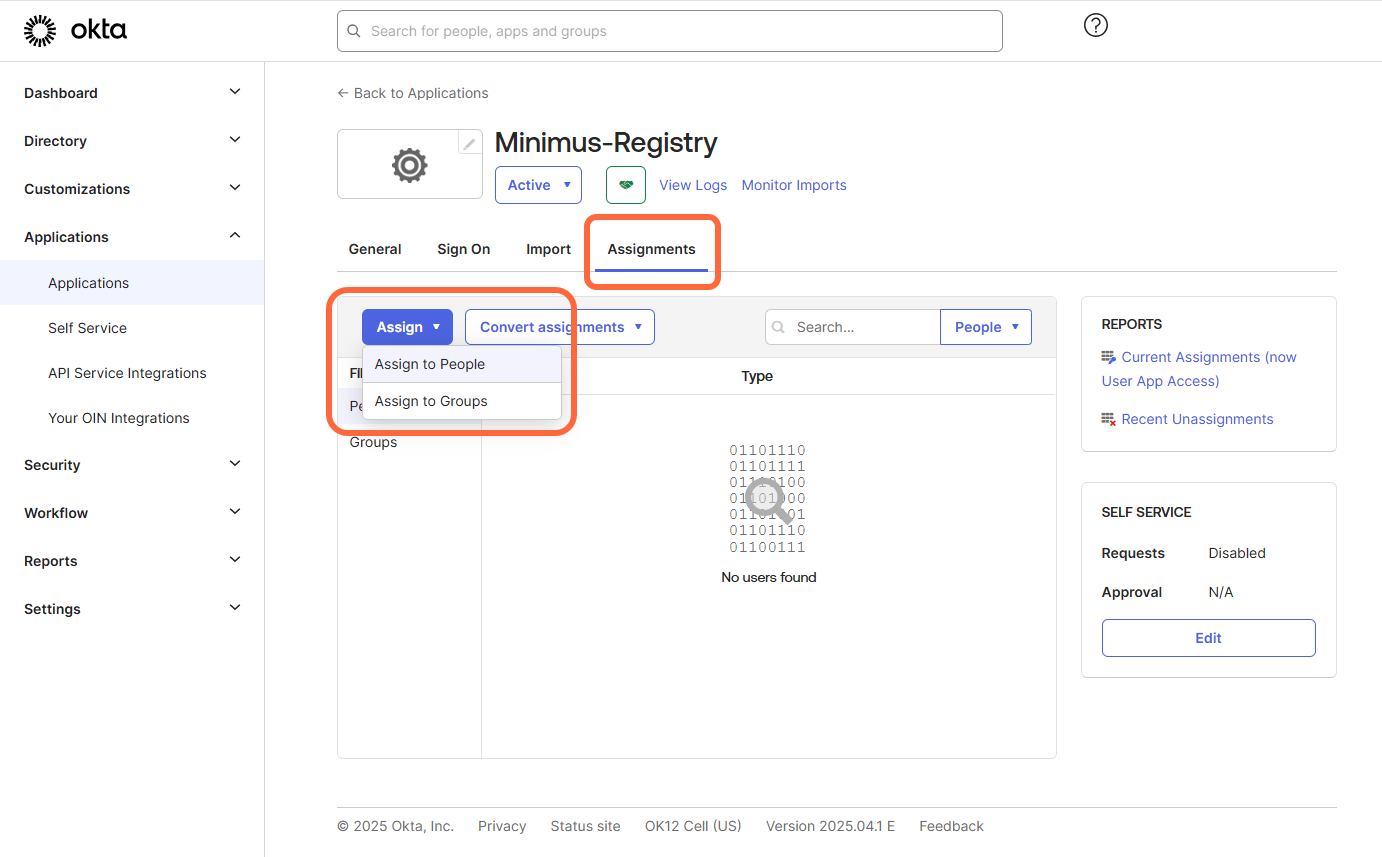Click the Assign dropdown button
1382x857 pixels.
(x=407, y=327)
